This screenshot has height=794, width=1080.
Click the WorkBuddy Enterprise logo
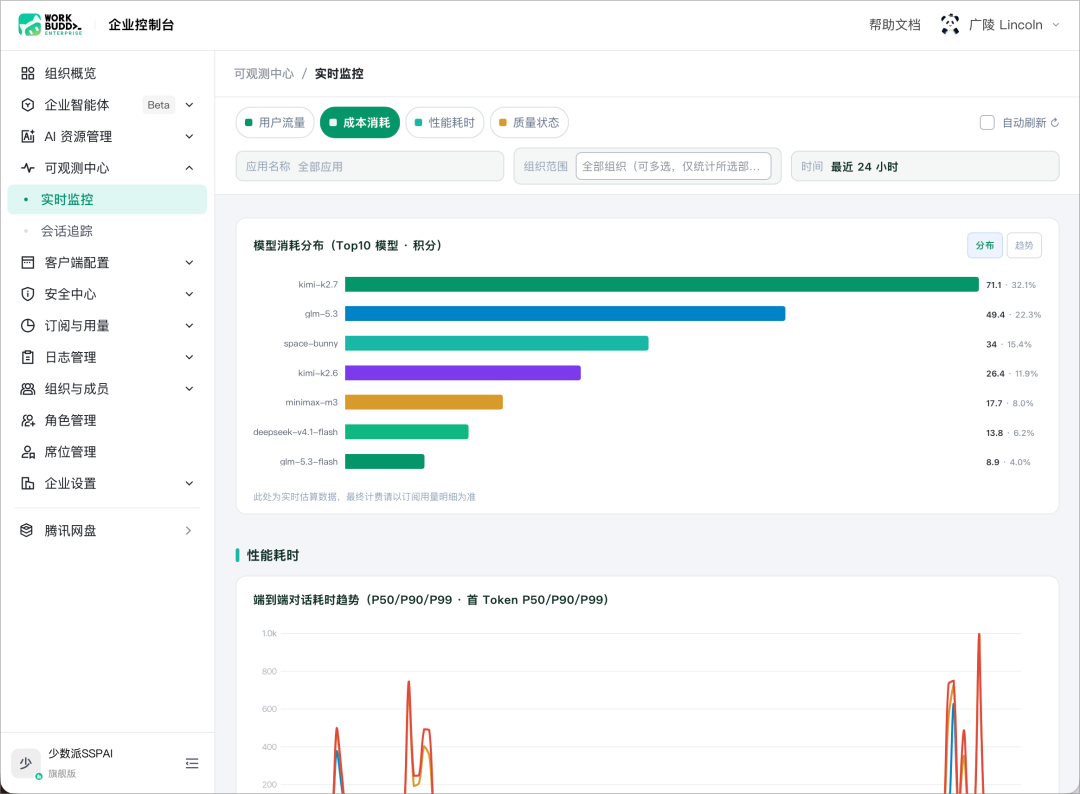tap(50, 25)
